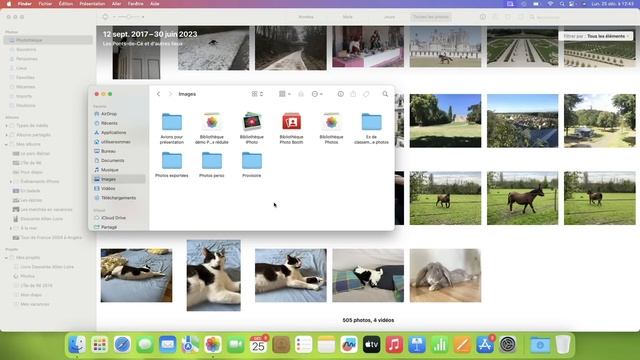Open the Finder action (ellipsis) menu
The height and width of the screenshot is (360, 640).
317,94
